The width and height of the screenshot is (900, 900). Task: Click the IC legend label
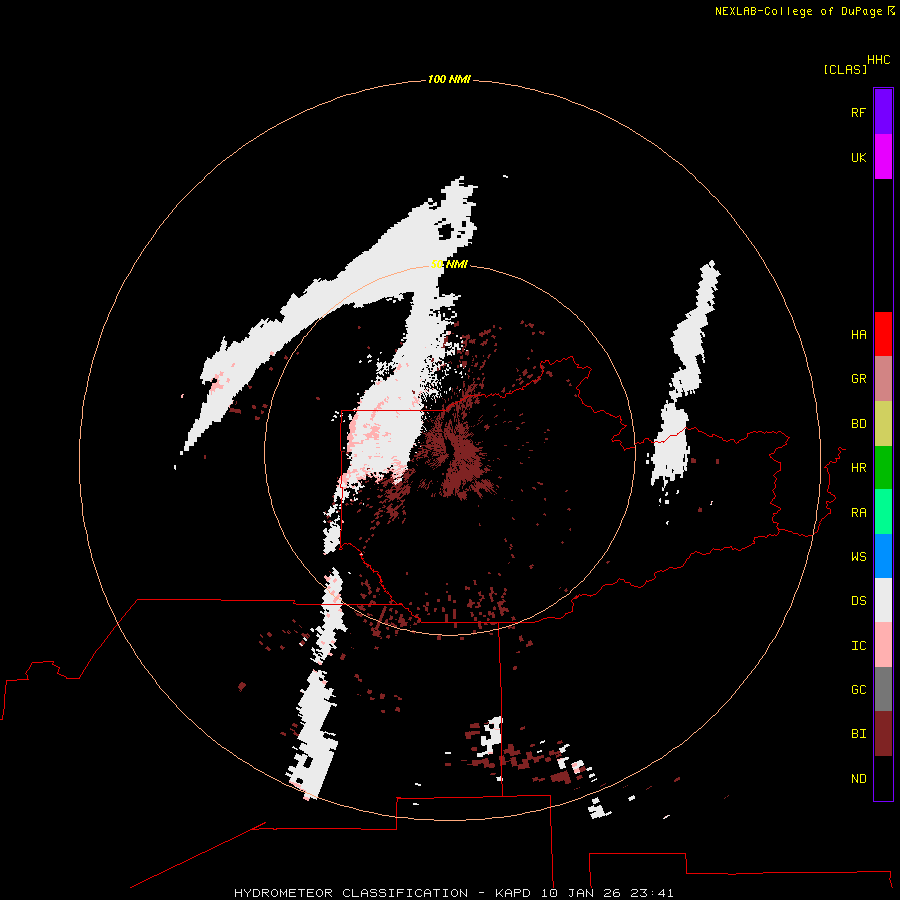click(858, 646)
